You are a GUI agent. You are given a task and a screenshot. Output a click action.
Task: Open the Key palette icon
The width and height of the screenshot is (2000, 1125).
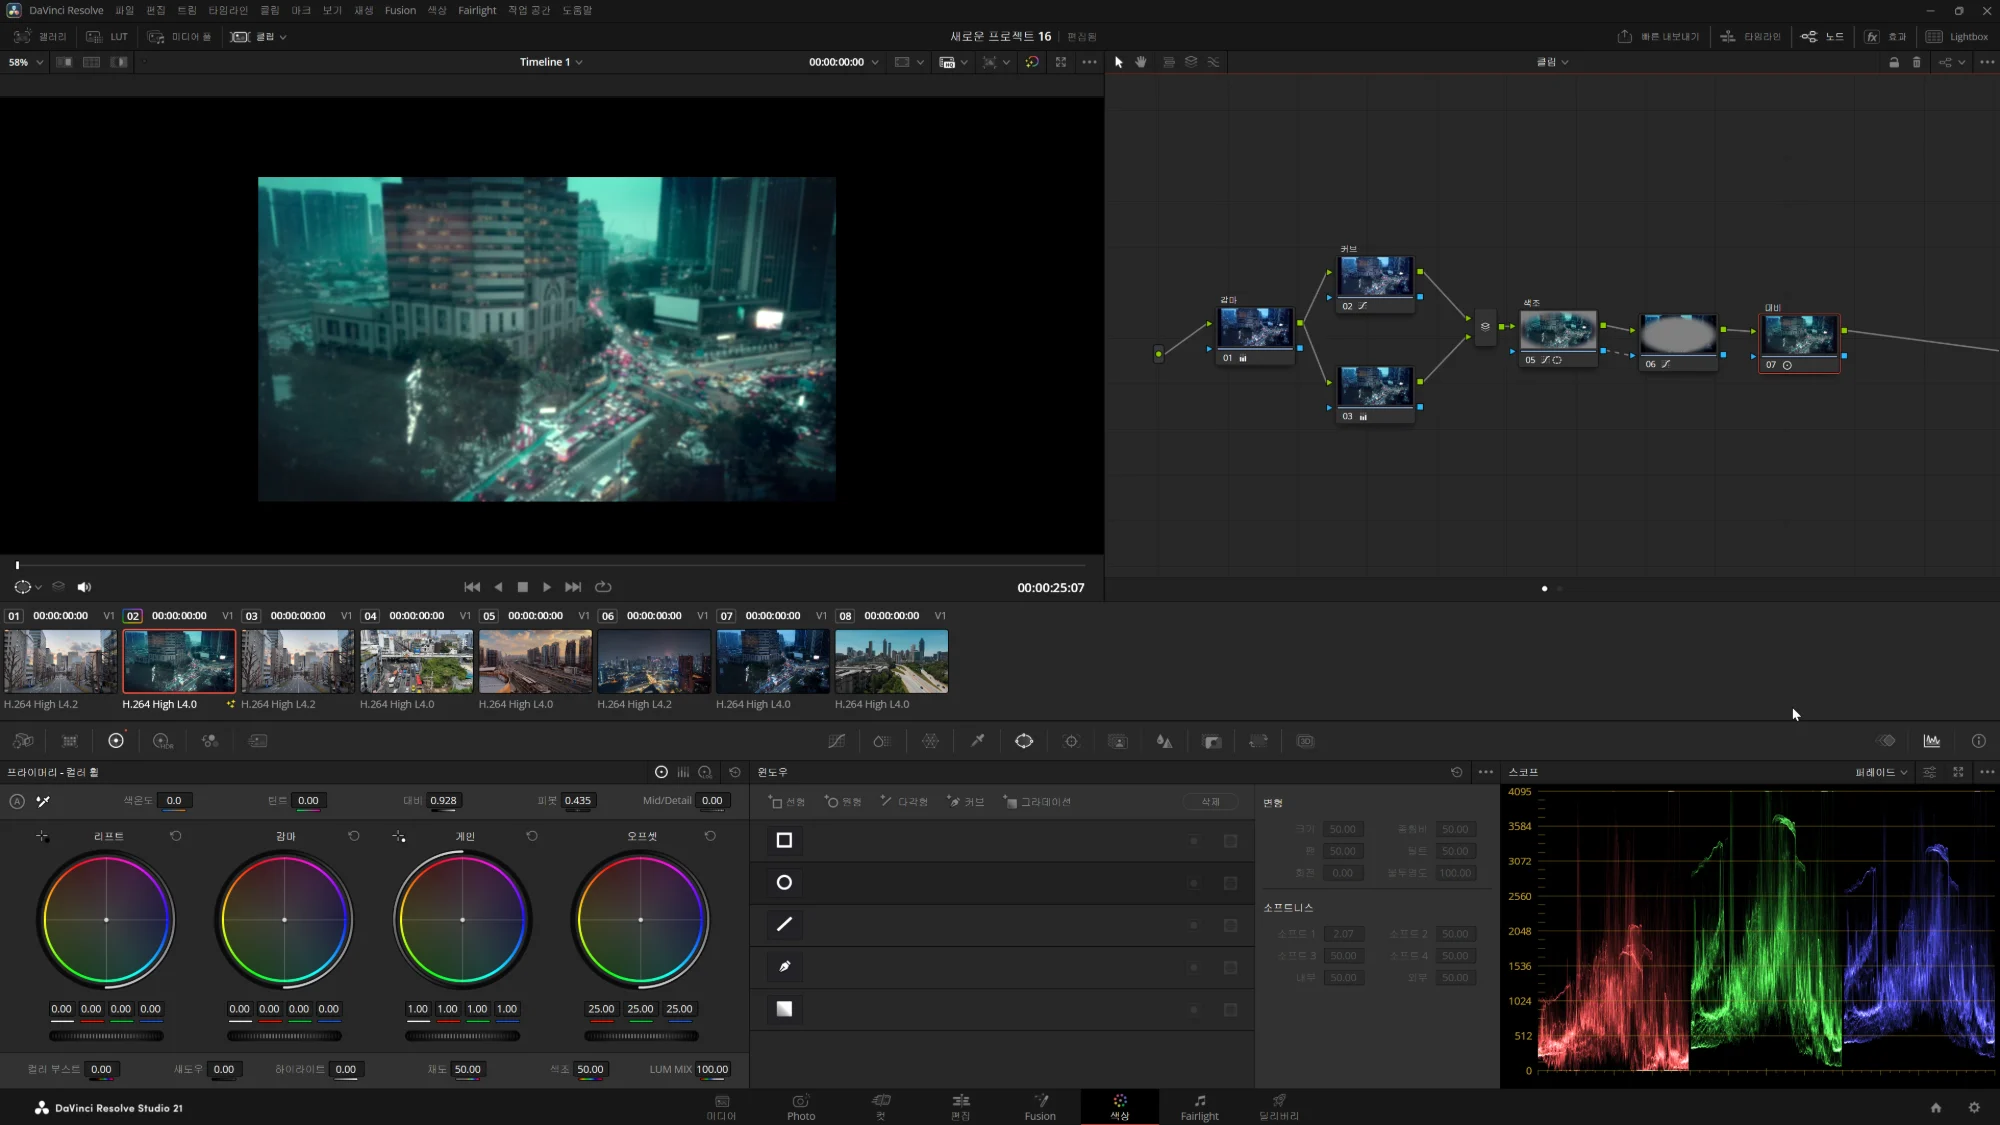1212,741
